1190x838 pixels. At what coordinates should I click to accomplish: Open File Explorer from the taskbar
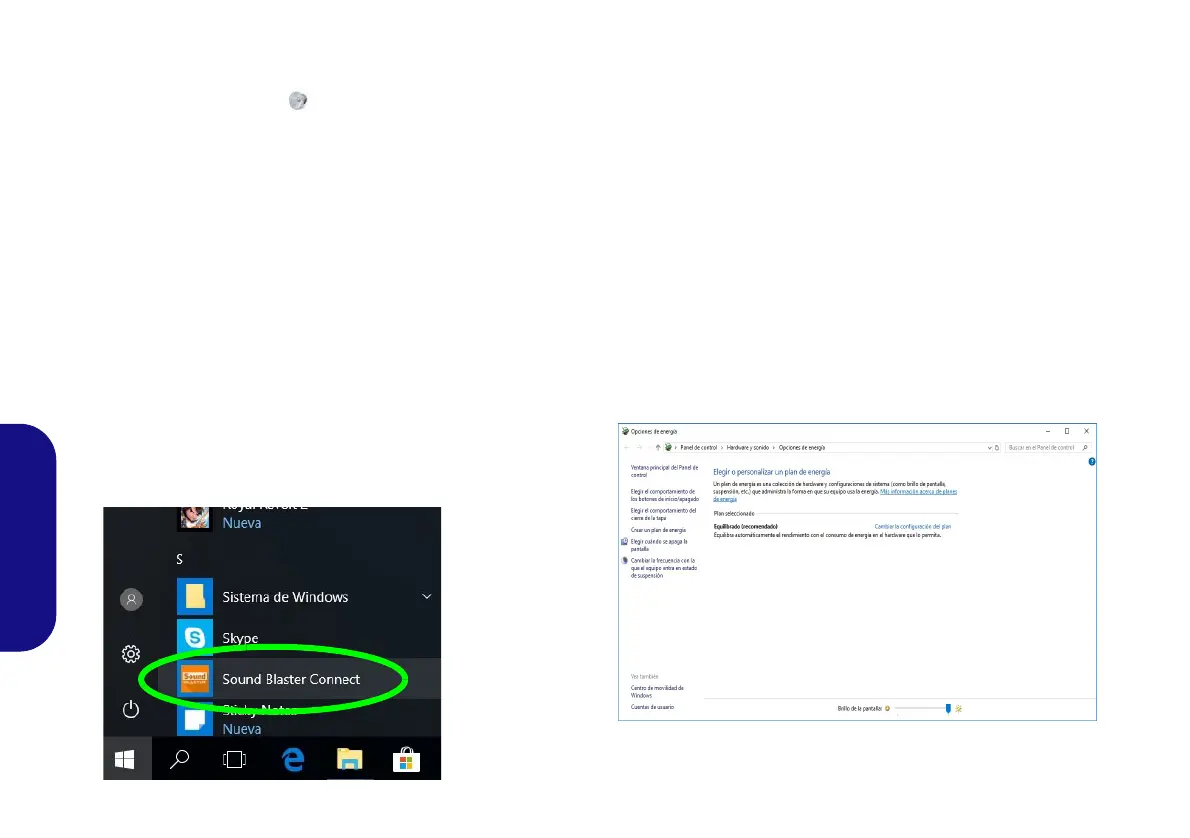(x=350, y=759)
